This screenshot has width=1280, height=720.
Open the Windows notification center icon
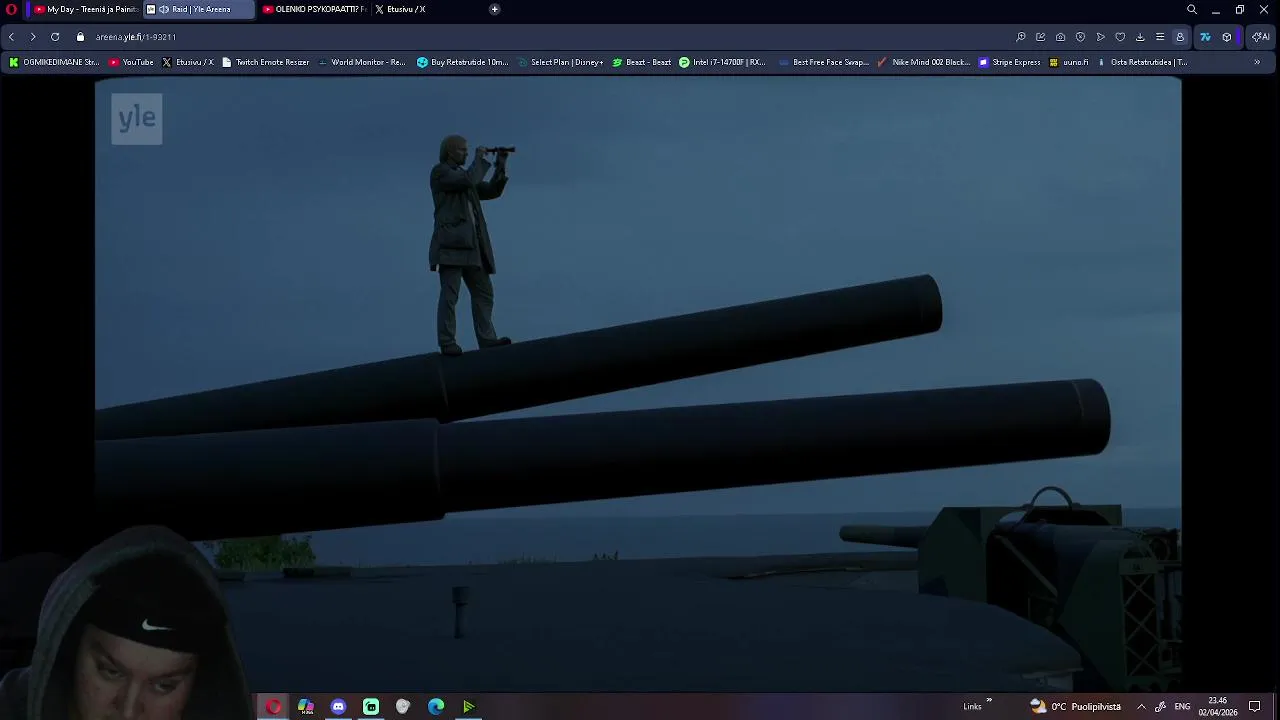1255,707
